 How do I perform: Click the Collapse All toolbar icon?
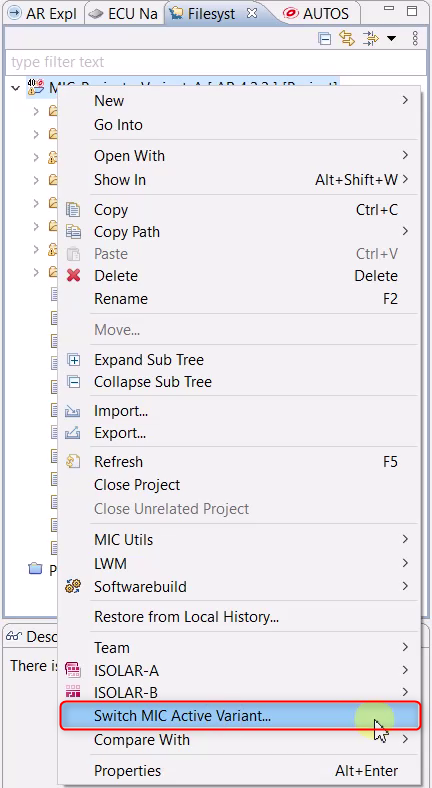coord(325,39)
